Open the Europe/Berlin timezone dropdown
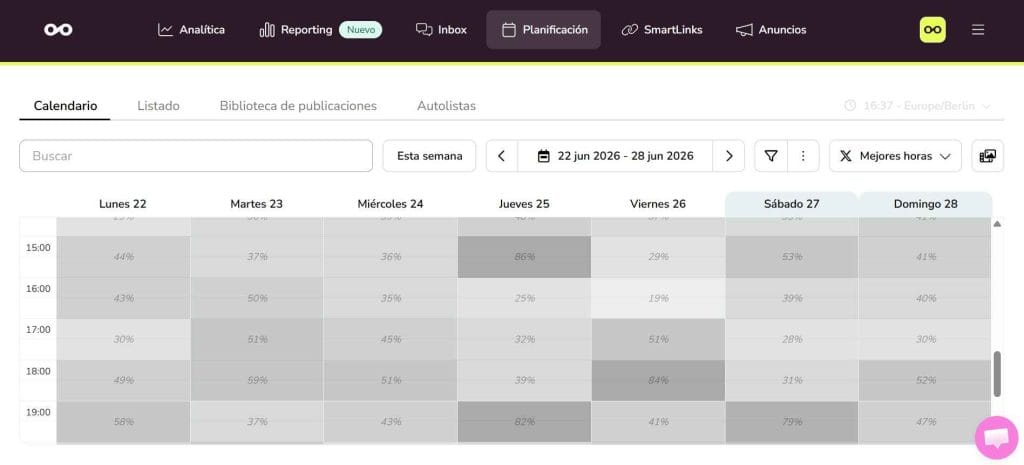Image resolution: width=1024 pixels, height=465 pixels. point(918,106)
